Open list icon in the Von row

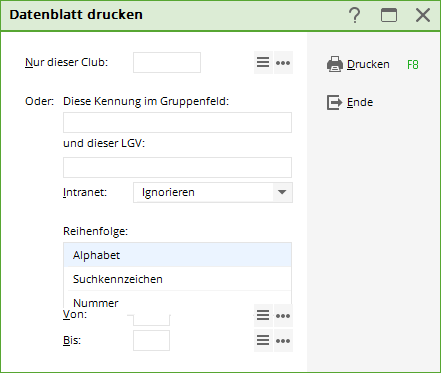tap(263, 315)
